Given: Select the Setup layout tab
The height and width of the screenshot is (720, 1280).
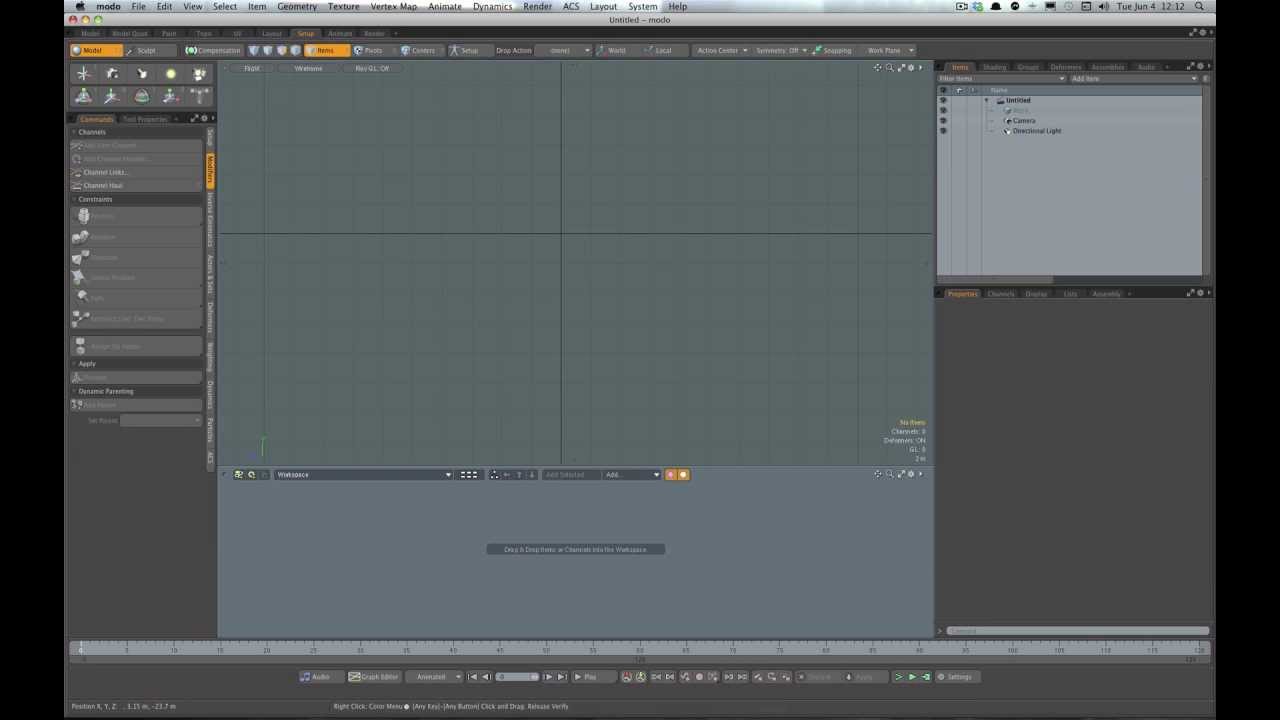Looking at the screenshot, I should pos(305,33).
